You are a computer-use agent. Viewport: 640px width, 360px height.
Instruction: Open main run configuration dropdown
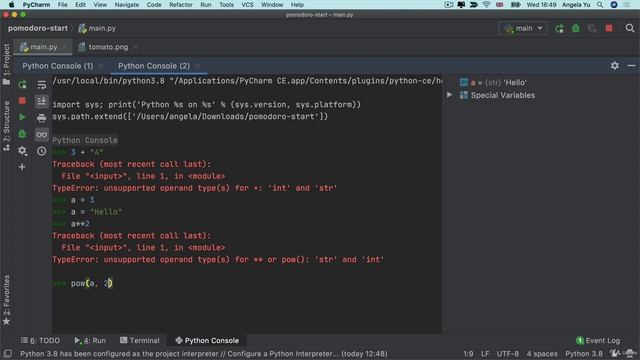[523, 28]
